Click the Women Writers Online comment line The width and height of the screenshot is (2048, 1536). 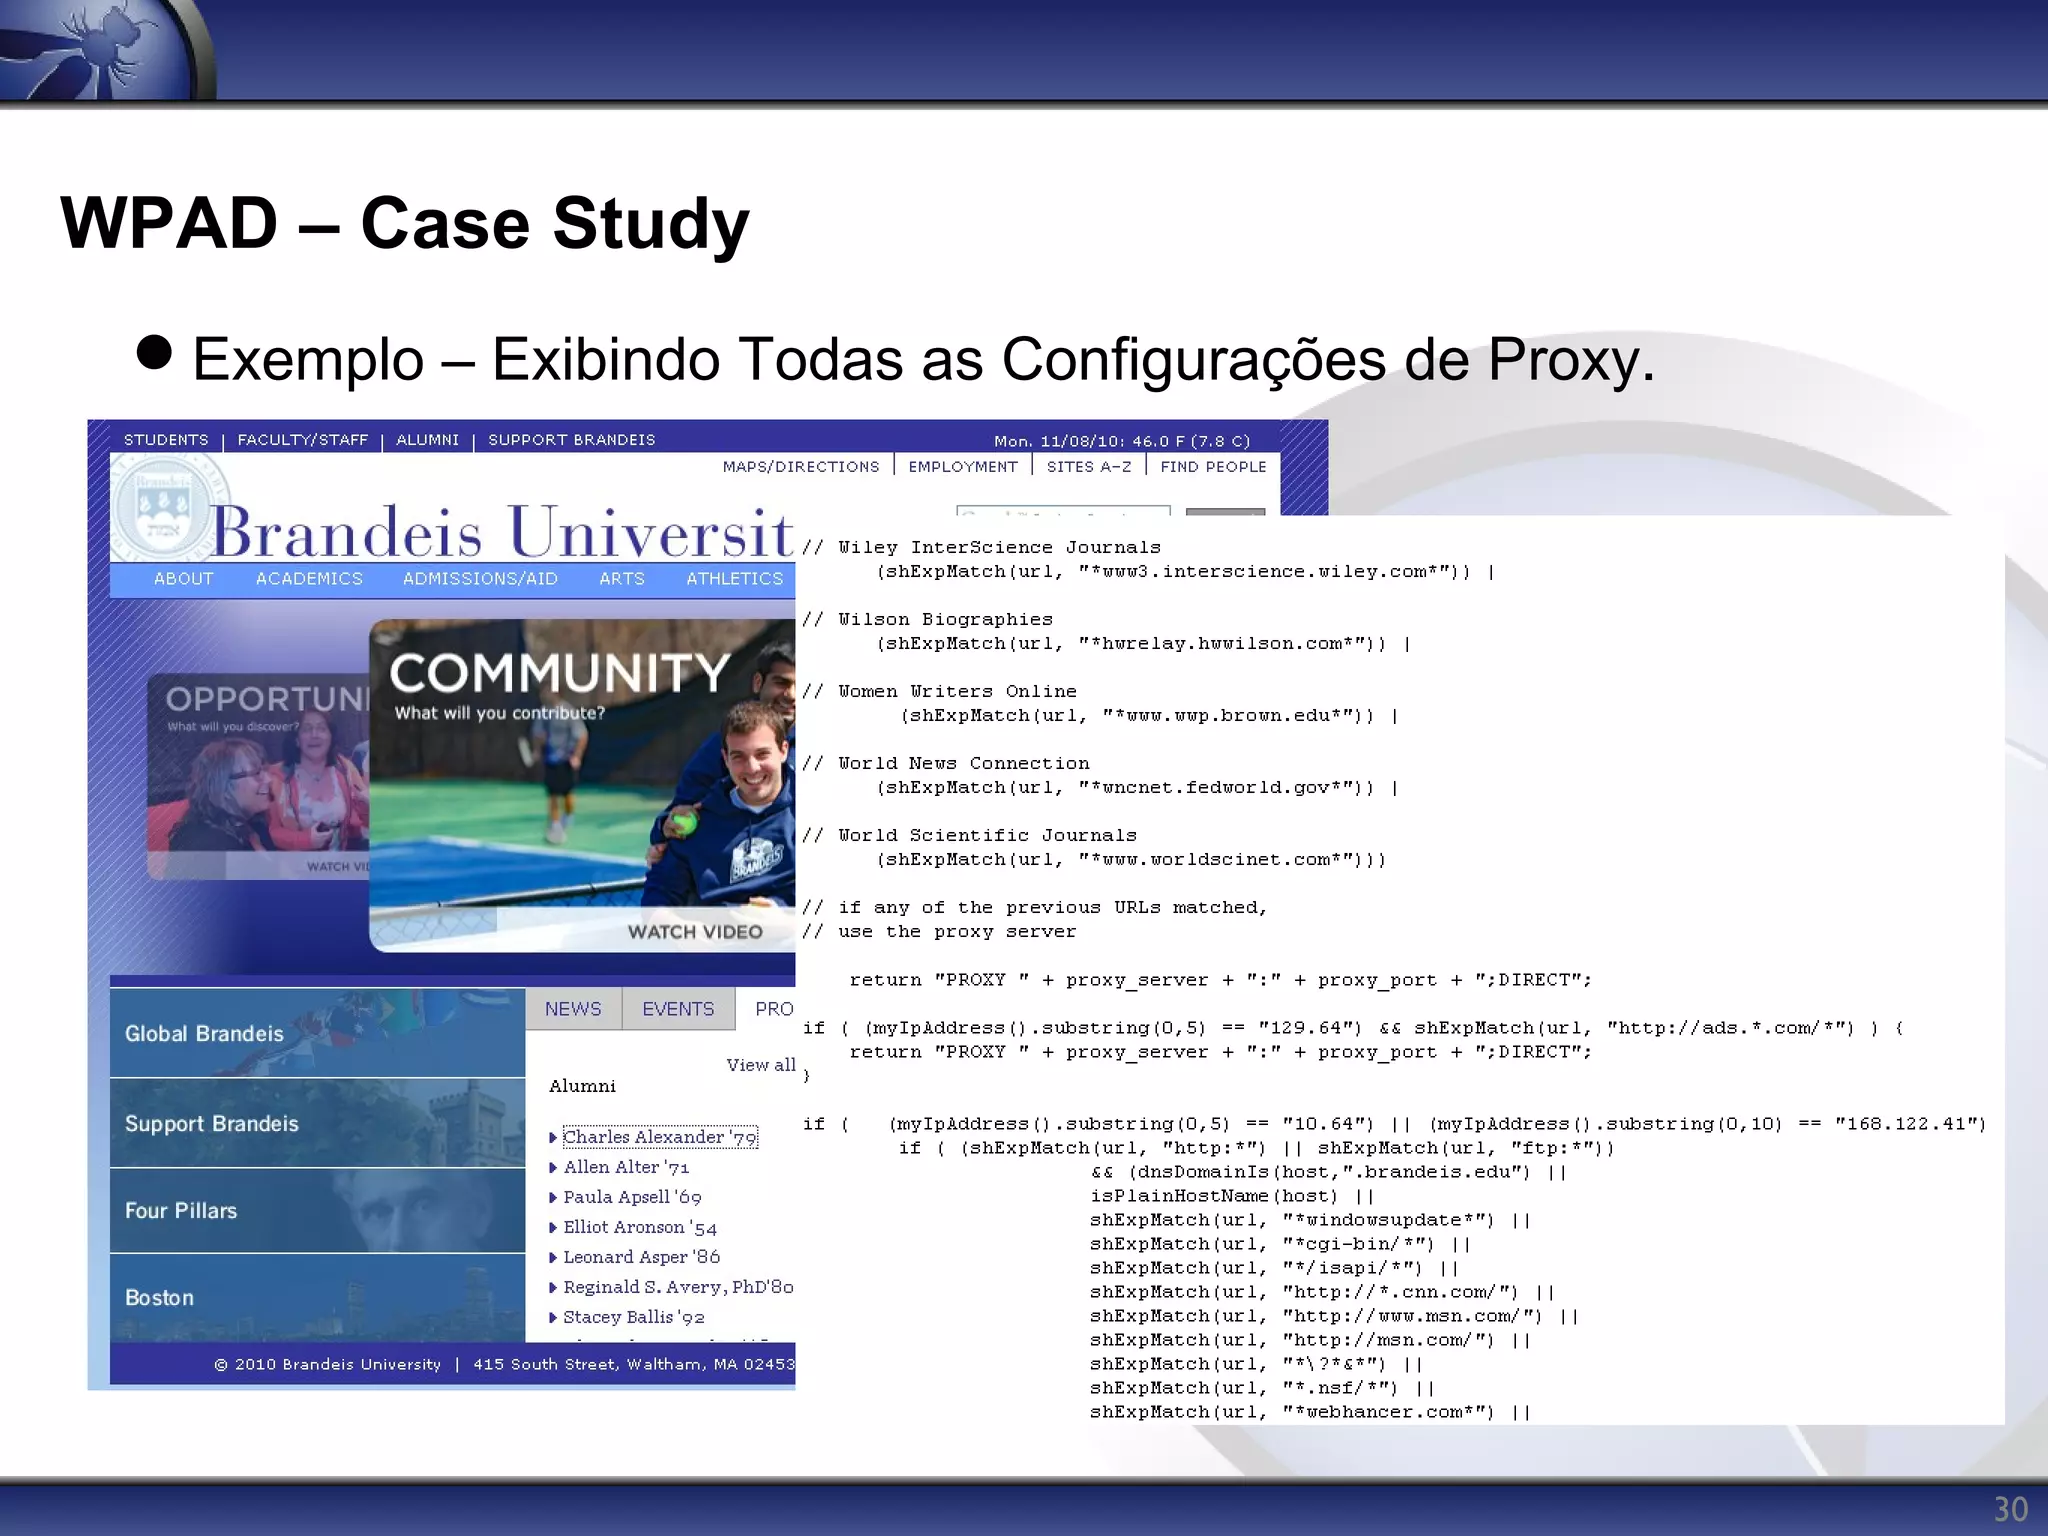939,691
